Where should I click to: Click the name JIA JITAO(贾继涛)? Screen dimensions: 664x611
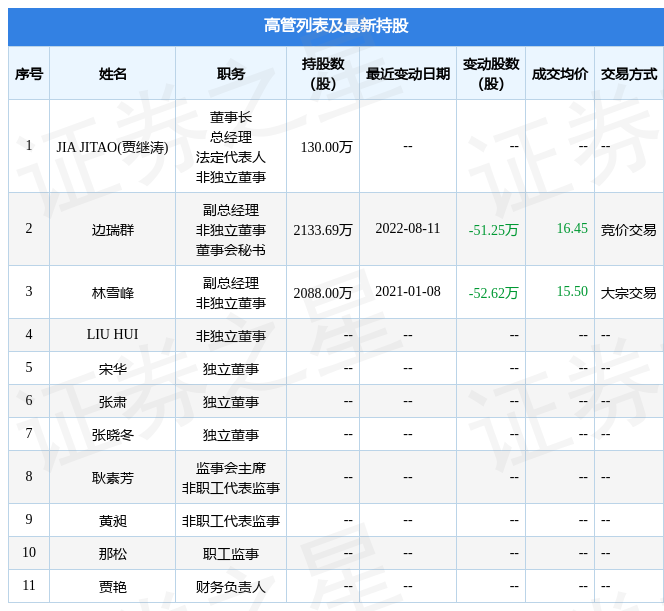click(113, 147)
